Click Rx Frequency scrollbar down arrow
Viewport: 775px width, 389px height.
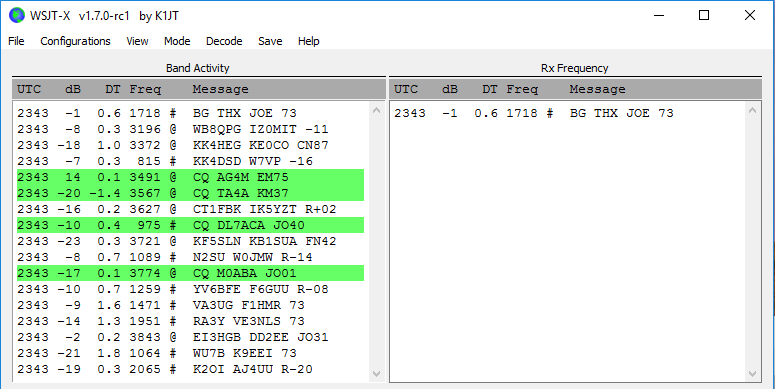[x=753, y=374]
